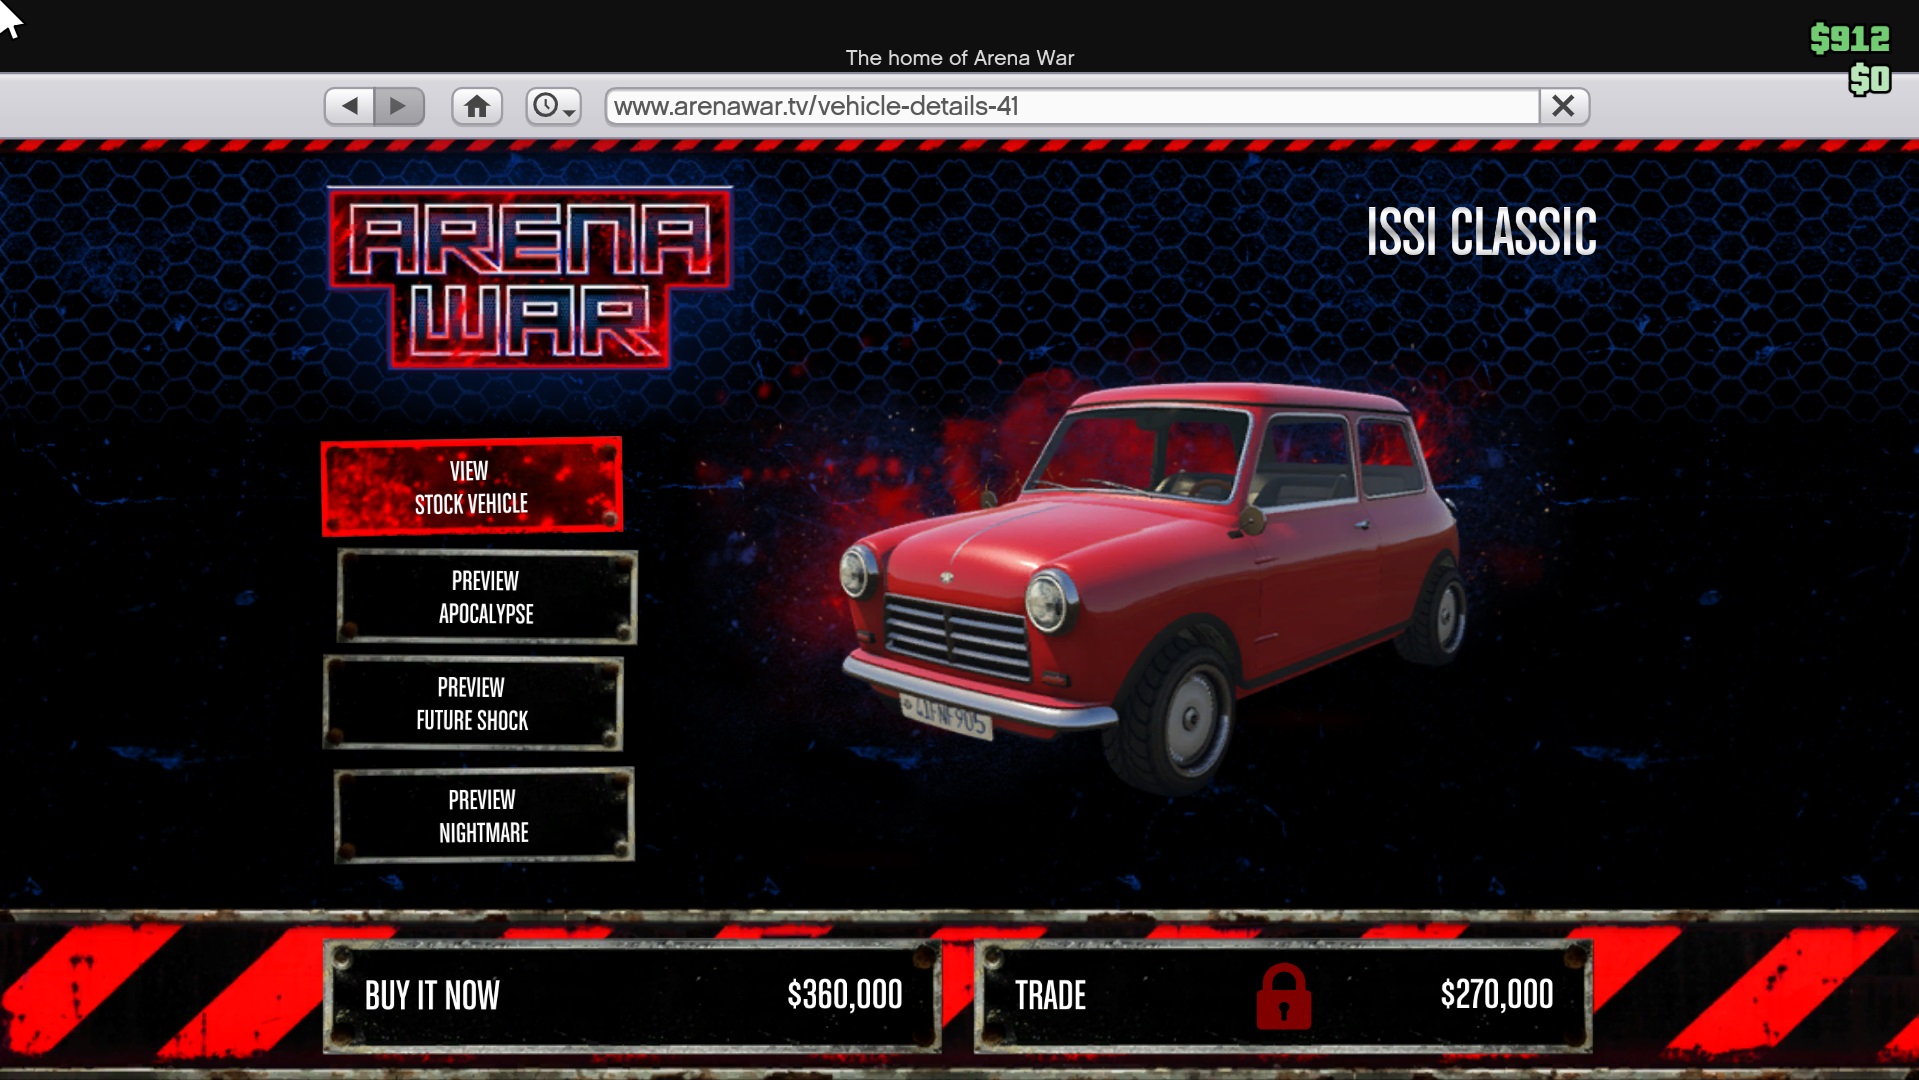Open the browser history clock dropdown

click(553, 106)
